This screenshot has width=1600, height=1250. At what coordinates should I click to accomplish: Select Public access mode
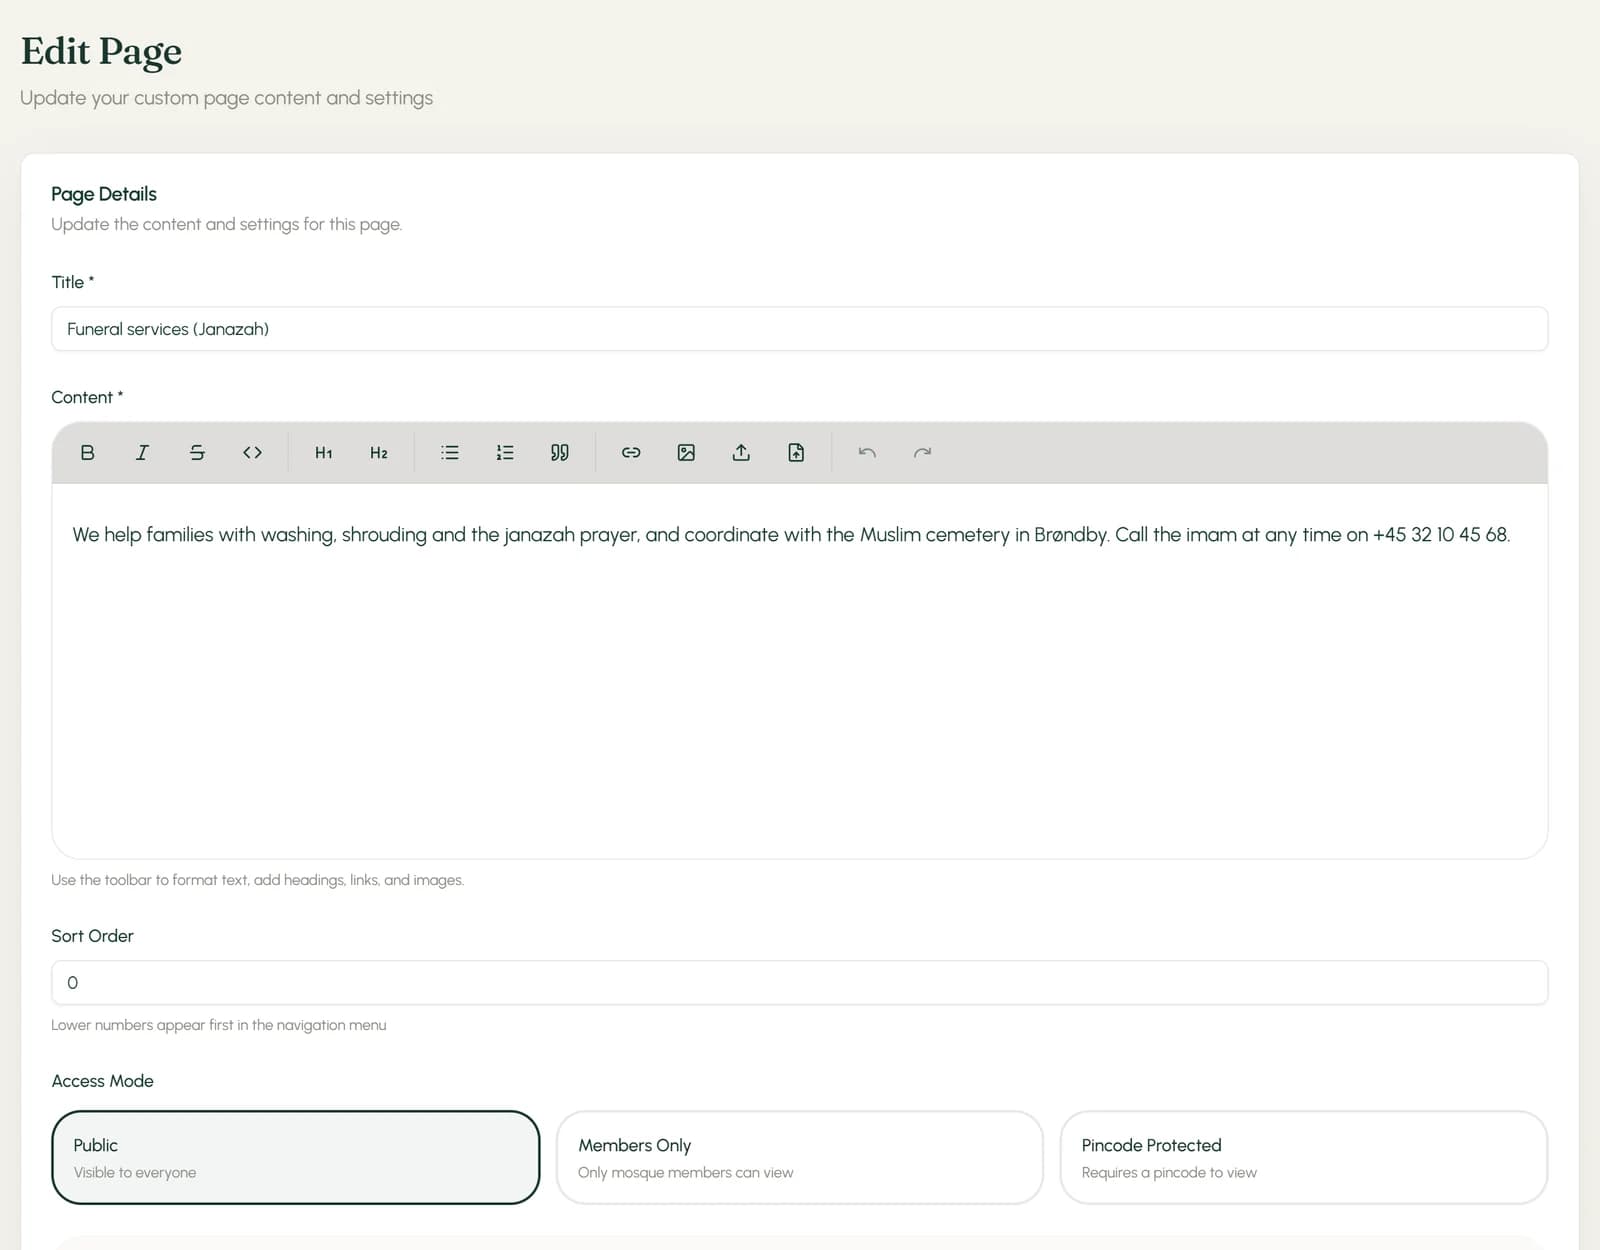296,1157
